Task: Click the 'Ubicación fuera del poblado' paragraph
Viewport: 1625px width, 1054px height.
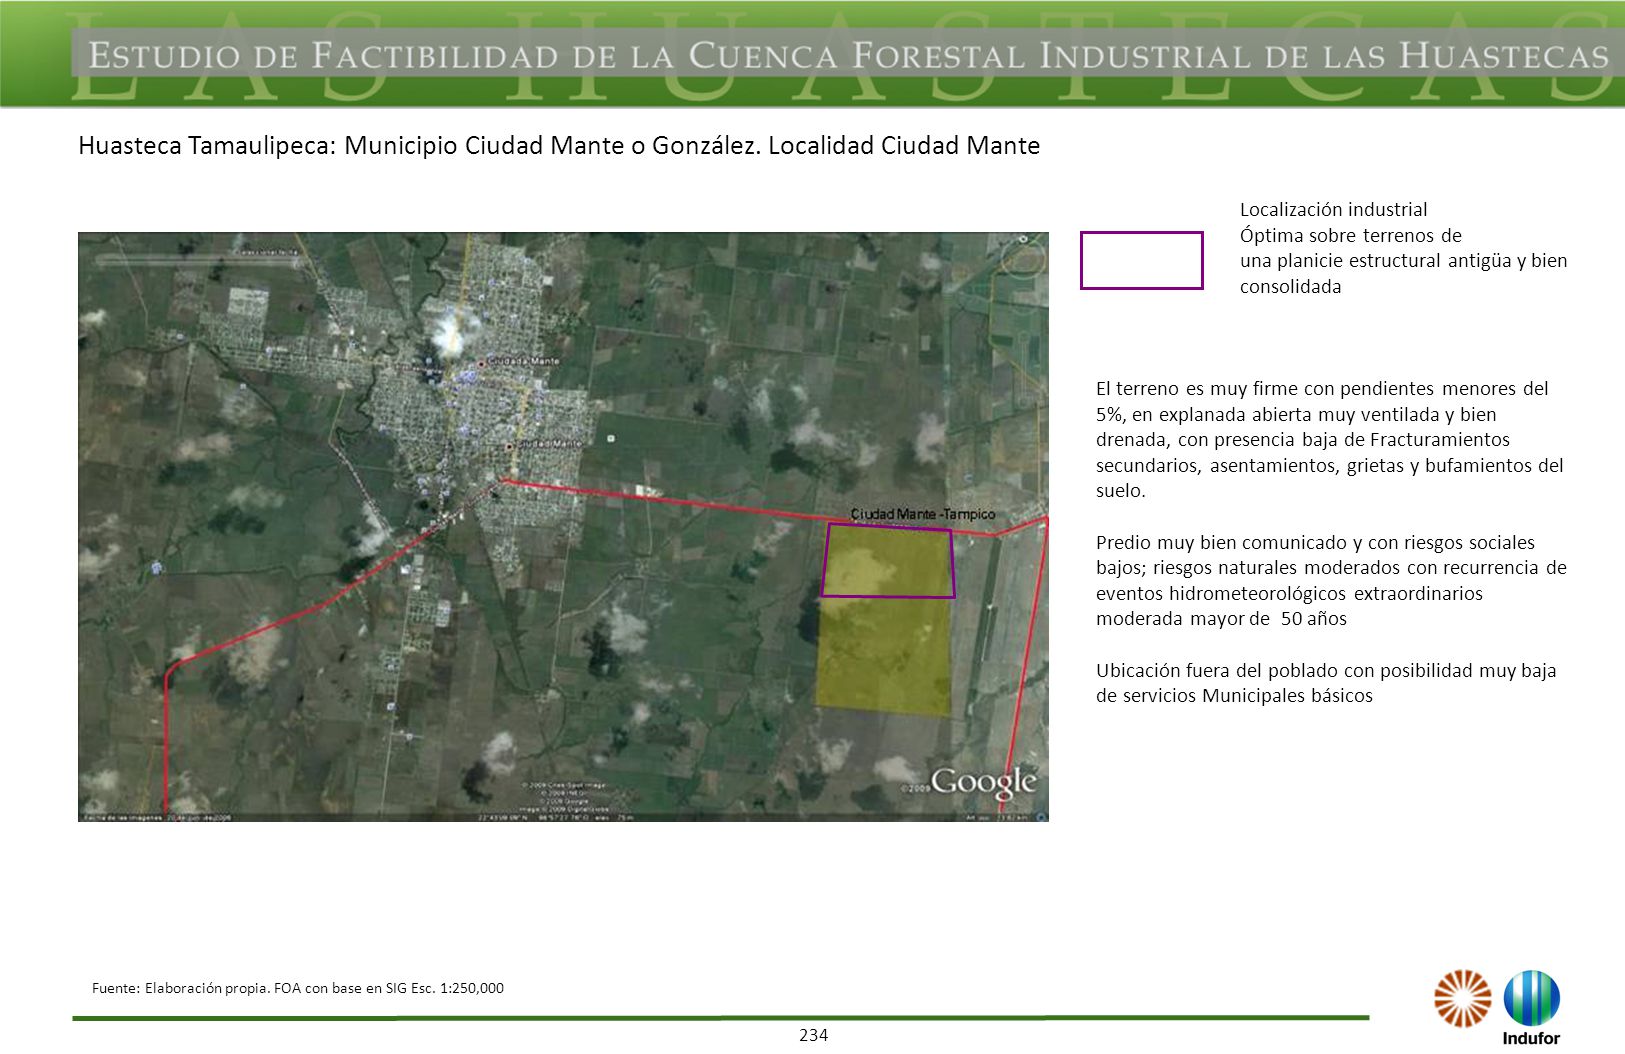Action: pyautogui.click(x=1326, y=683)
